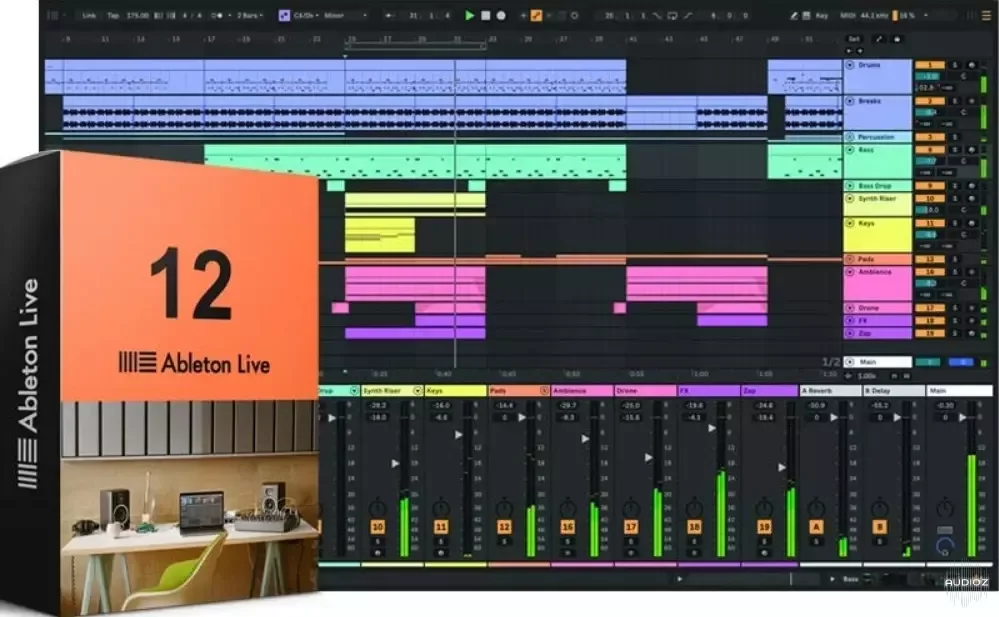The image size is (999, 617).
Task: Click the blue cue volume knob on Main
Action: [945, 546]
